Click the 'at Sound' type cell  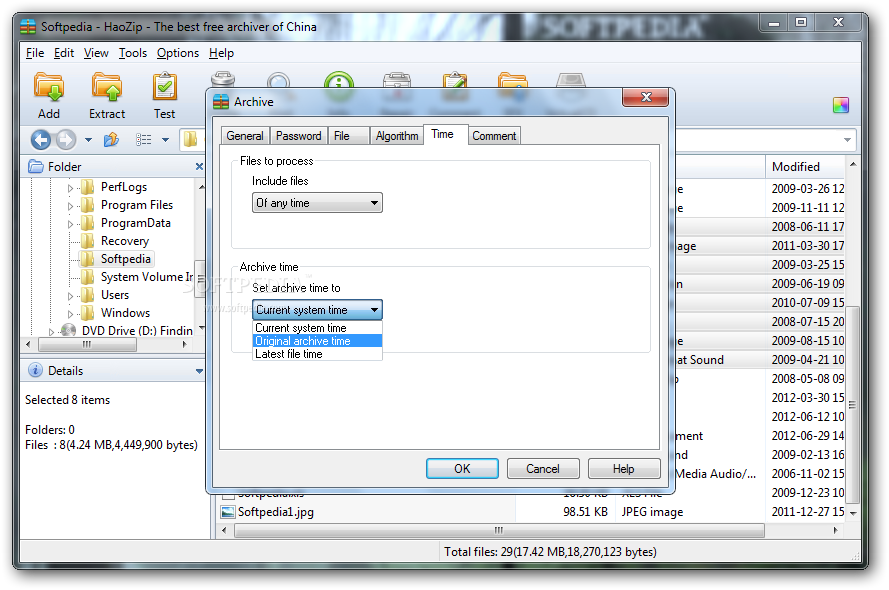coord(700,360)
